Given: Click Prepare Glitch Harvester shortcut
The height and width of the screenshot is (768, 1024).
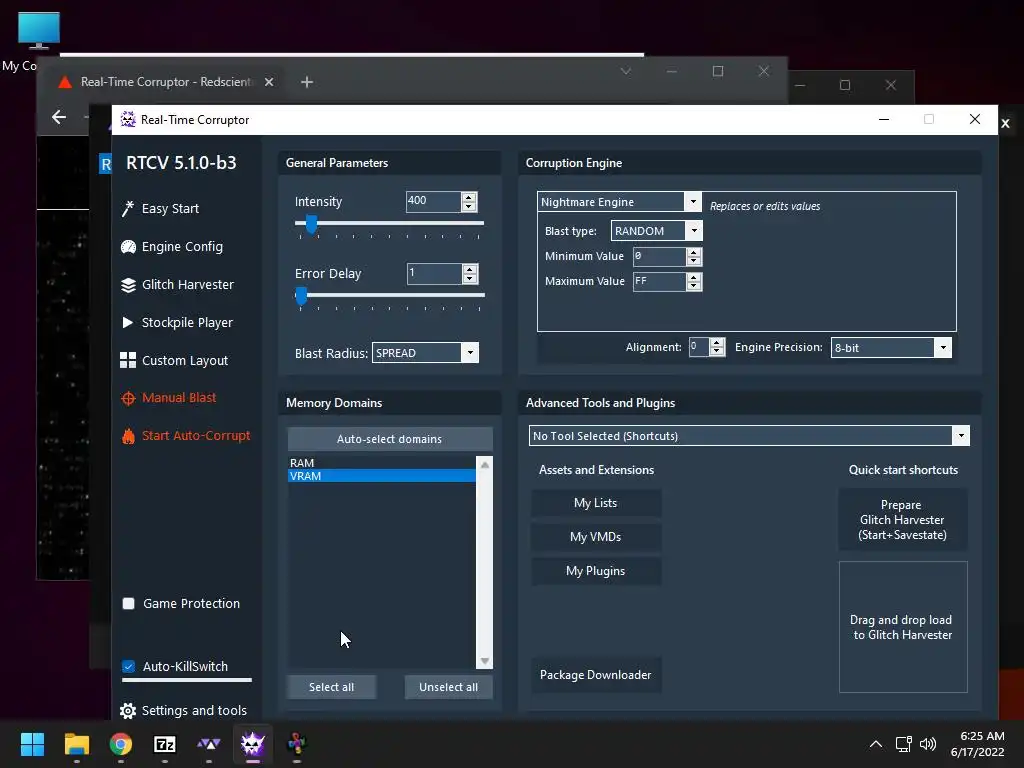Looking at the screenshot, I should [x=903, y=520].
